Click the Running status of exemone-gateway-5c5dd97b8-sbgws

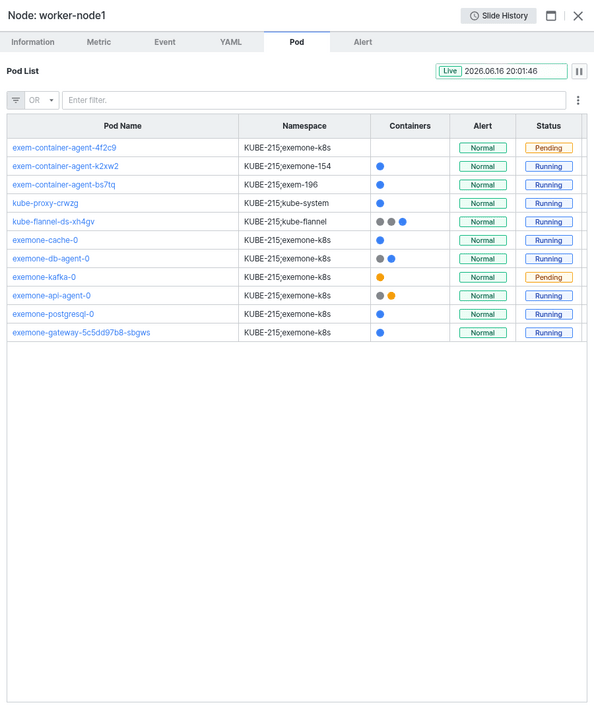point(549,333)
